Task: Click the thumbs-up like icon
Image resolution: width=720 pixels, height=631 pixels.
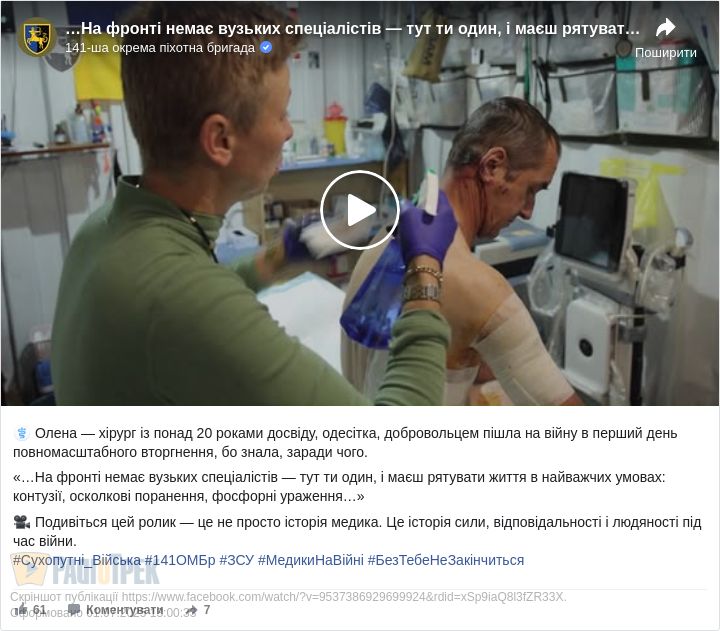Action: [21, 609]
